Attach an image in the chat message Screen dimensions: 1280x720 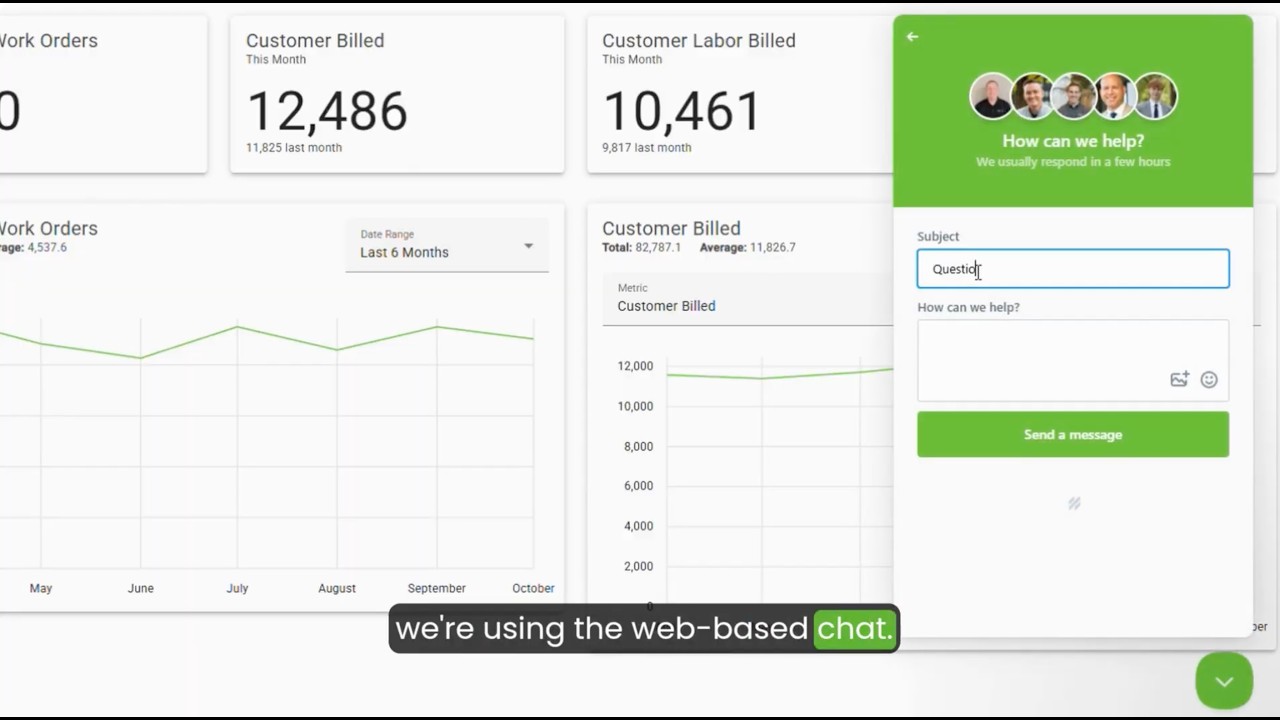coord(1179,379)
